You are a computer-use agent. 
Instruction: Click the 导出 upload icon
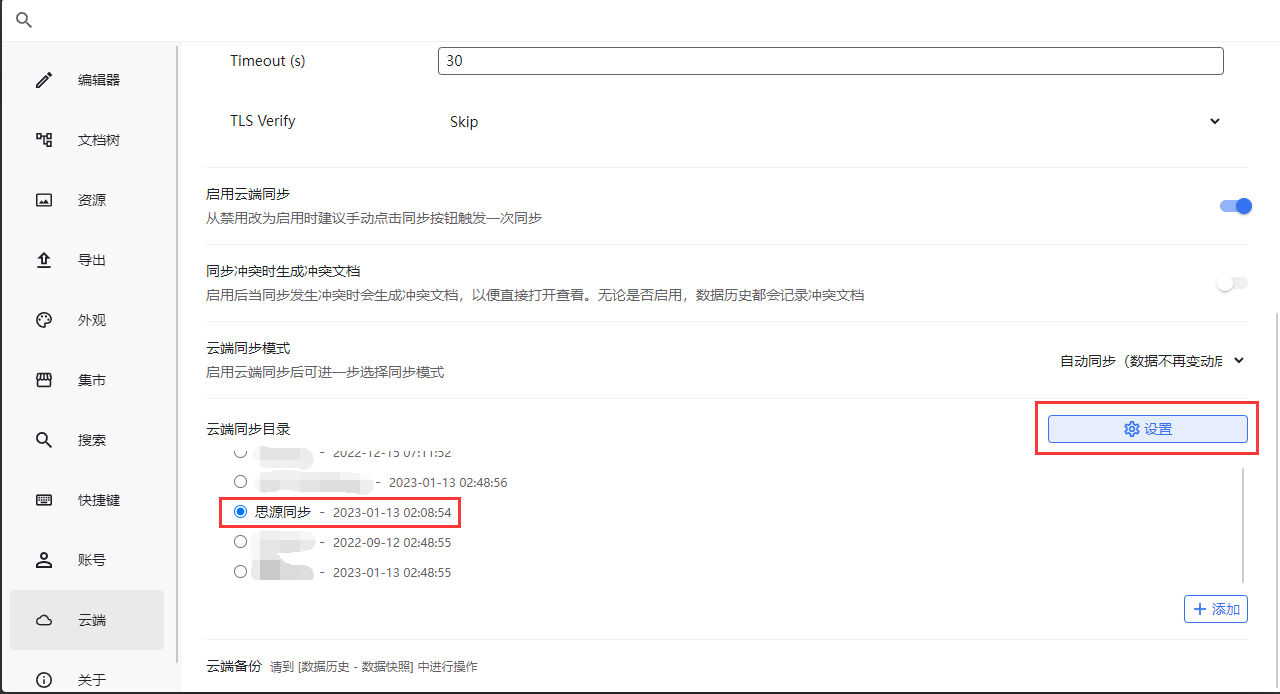44,260
